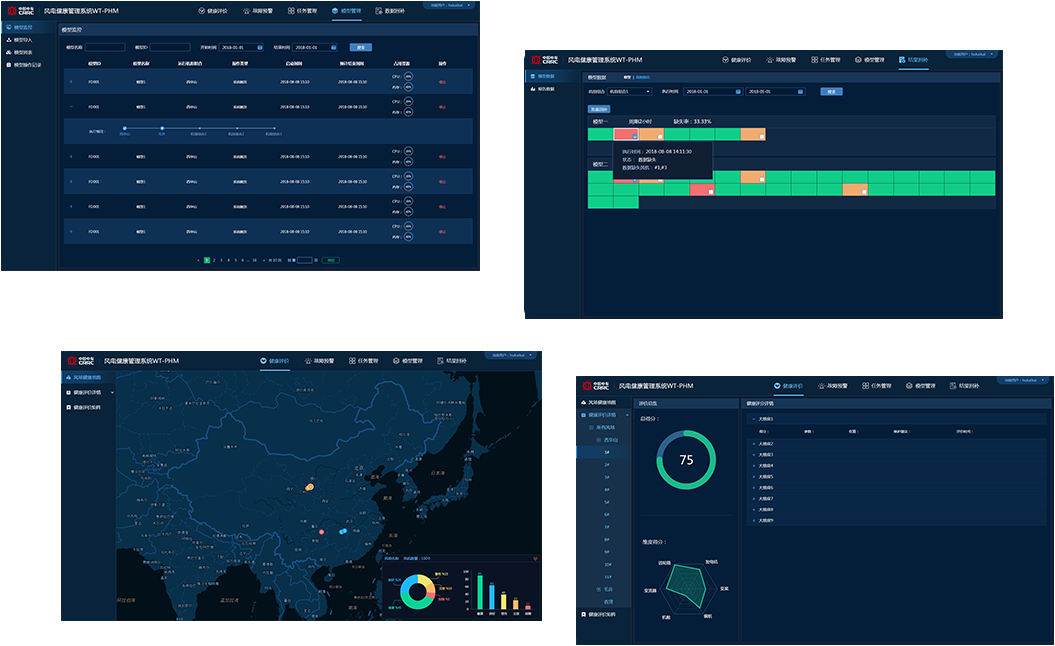
Task: Click the 健康评价档案 icon in the score window sidebar
Action: pos(583,614)
